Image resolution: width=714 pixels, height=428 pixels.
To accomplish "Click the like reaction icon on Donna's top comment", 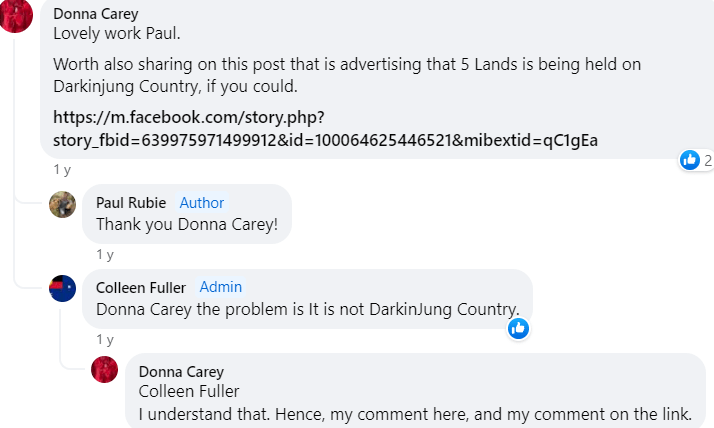I will [690, 160].
